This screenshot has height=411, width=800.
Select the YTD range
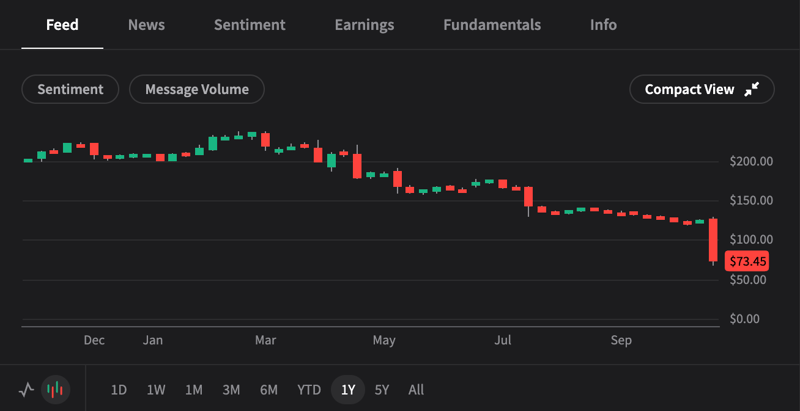[x=309, y=390]
